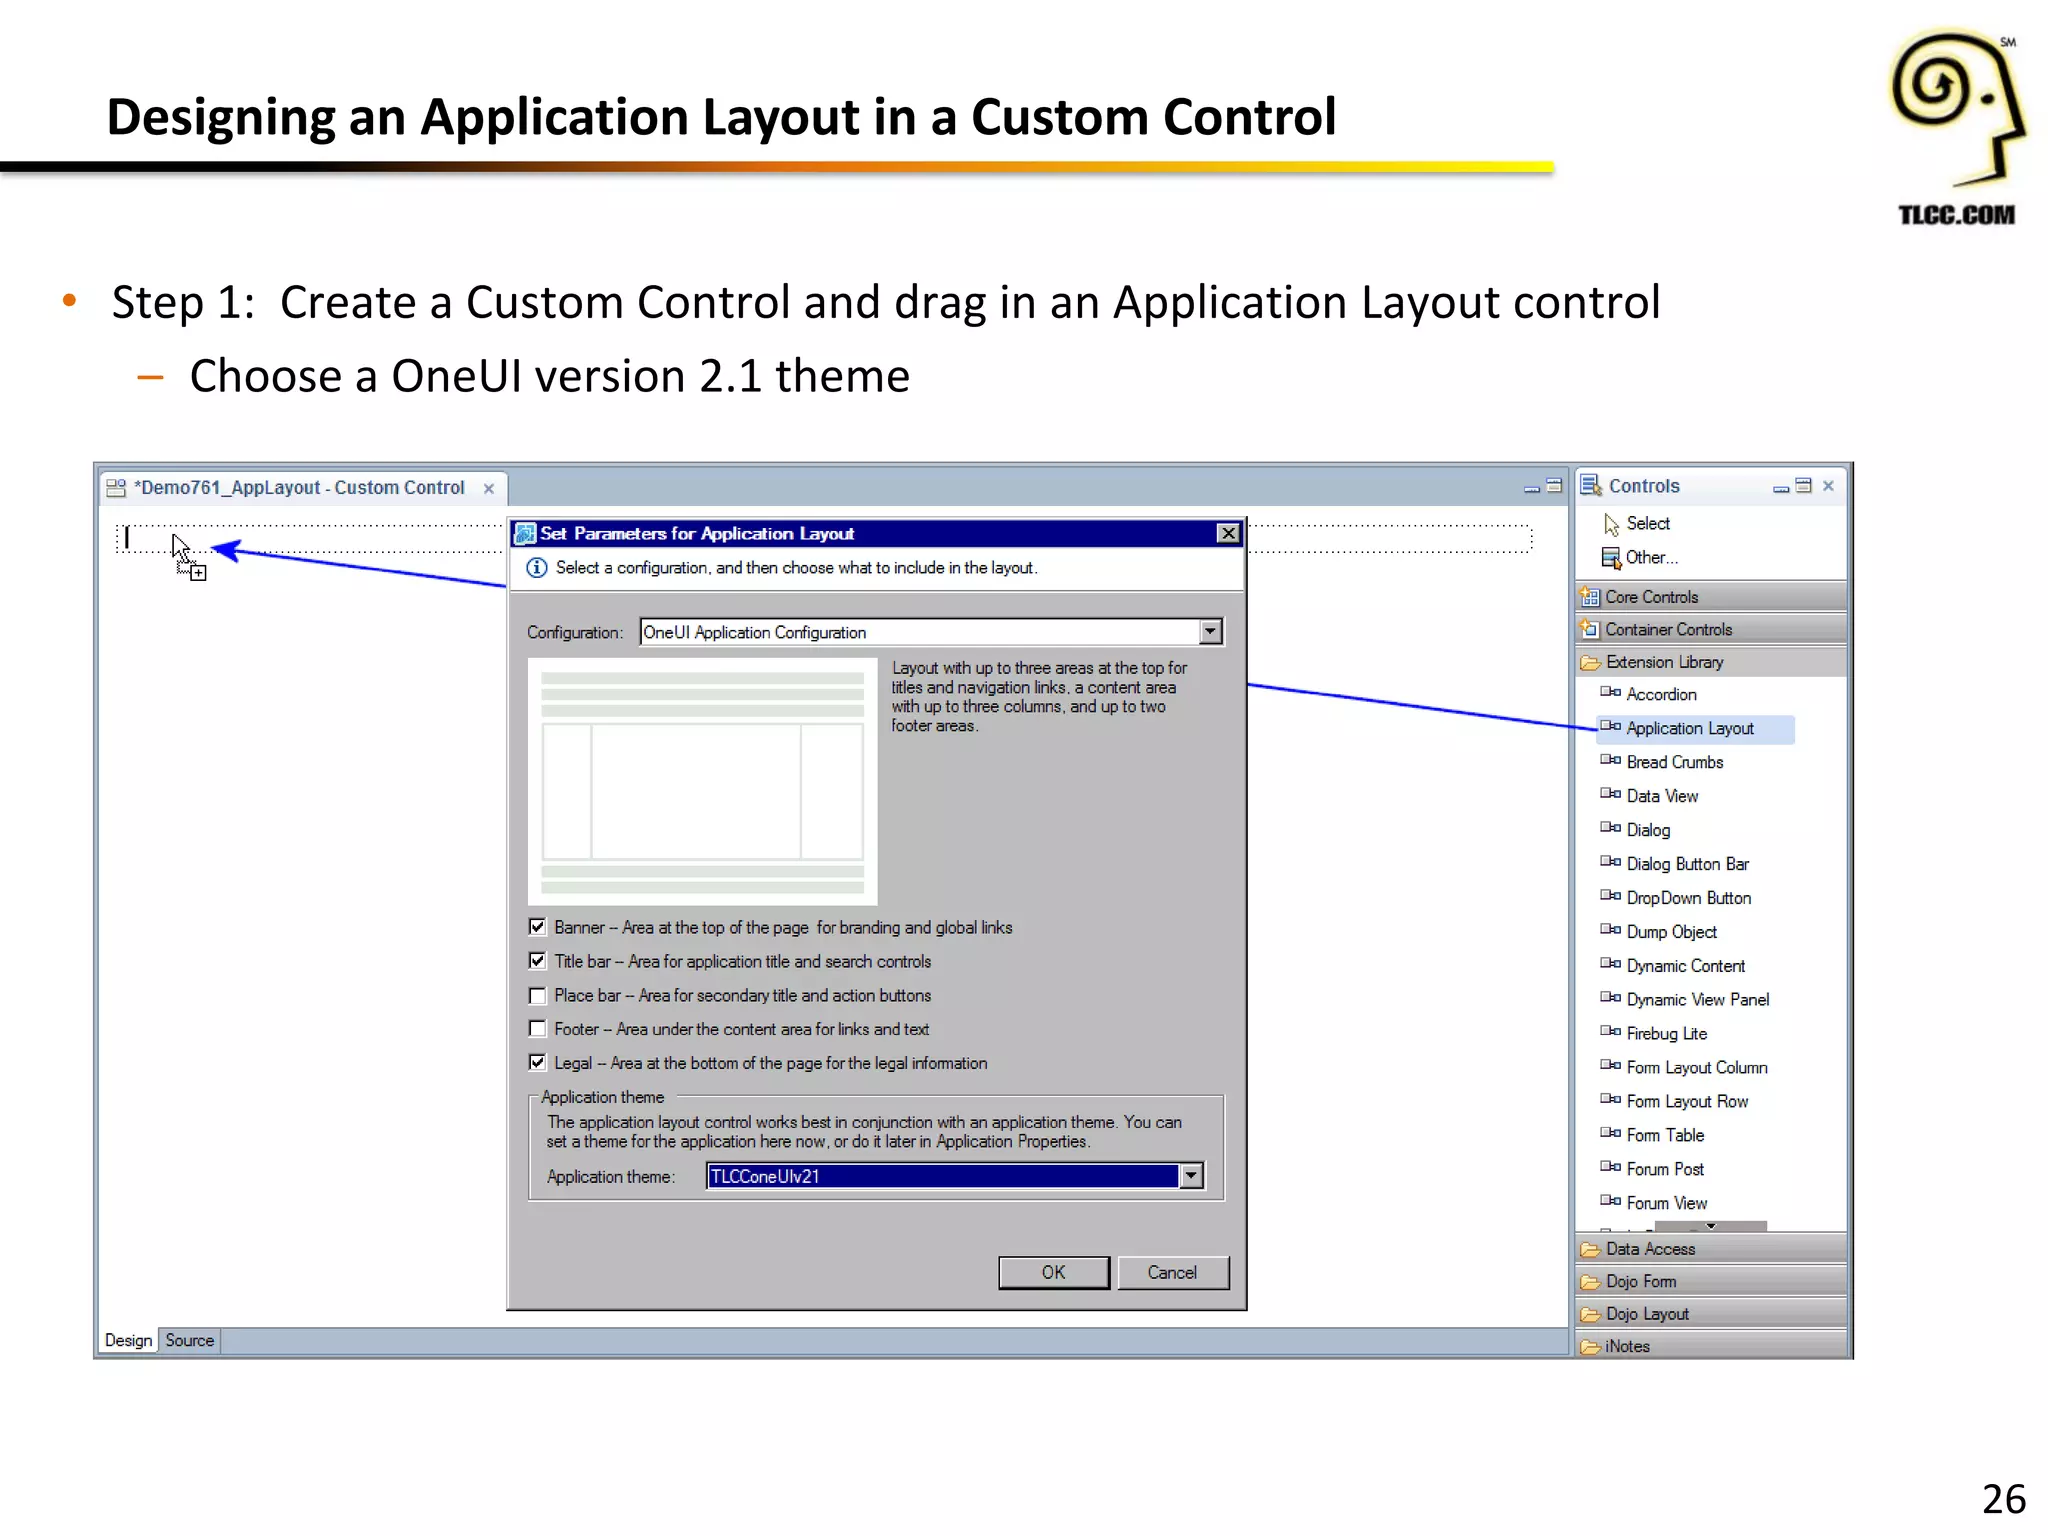Viewport: 2048px width, 1536px height.
Task: Click the info icon in dialog
Action: (x=537, y=568)
